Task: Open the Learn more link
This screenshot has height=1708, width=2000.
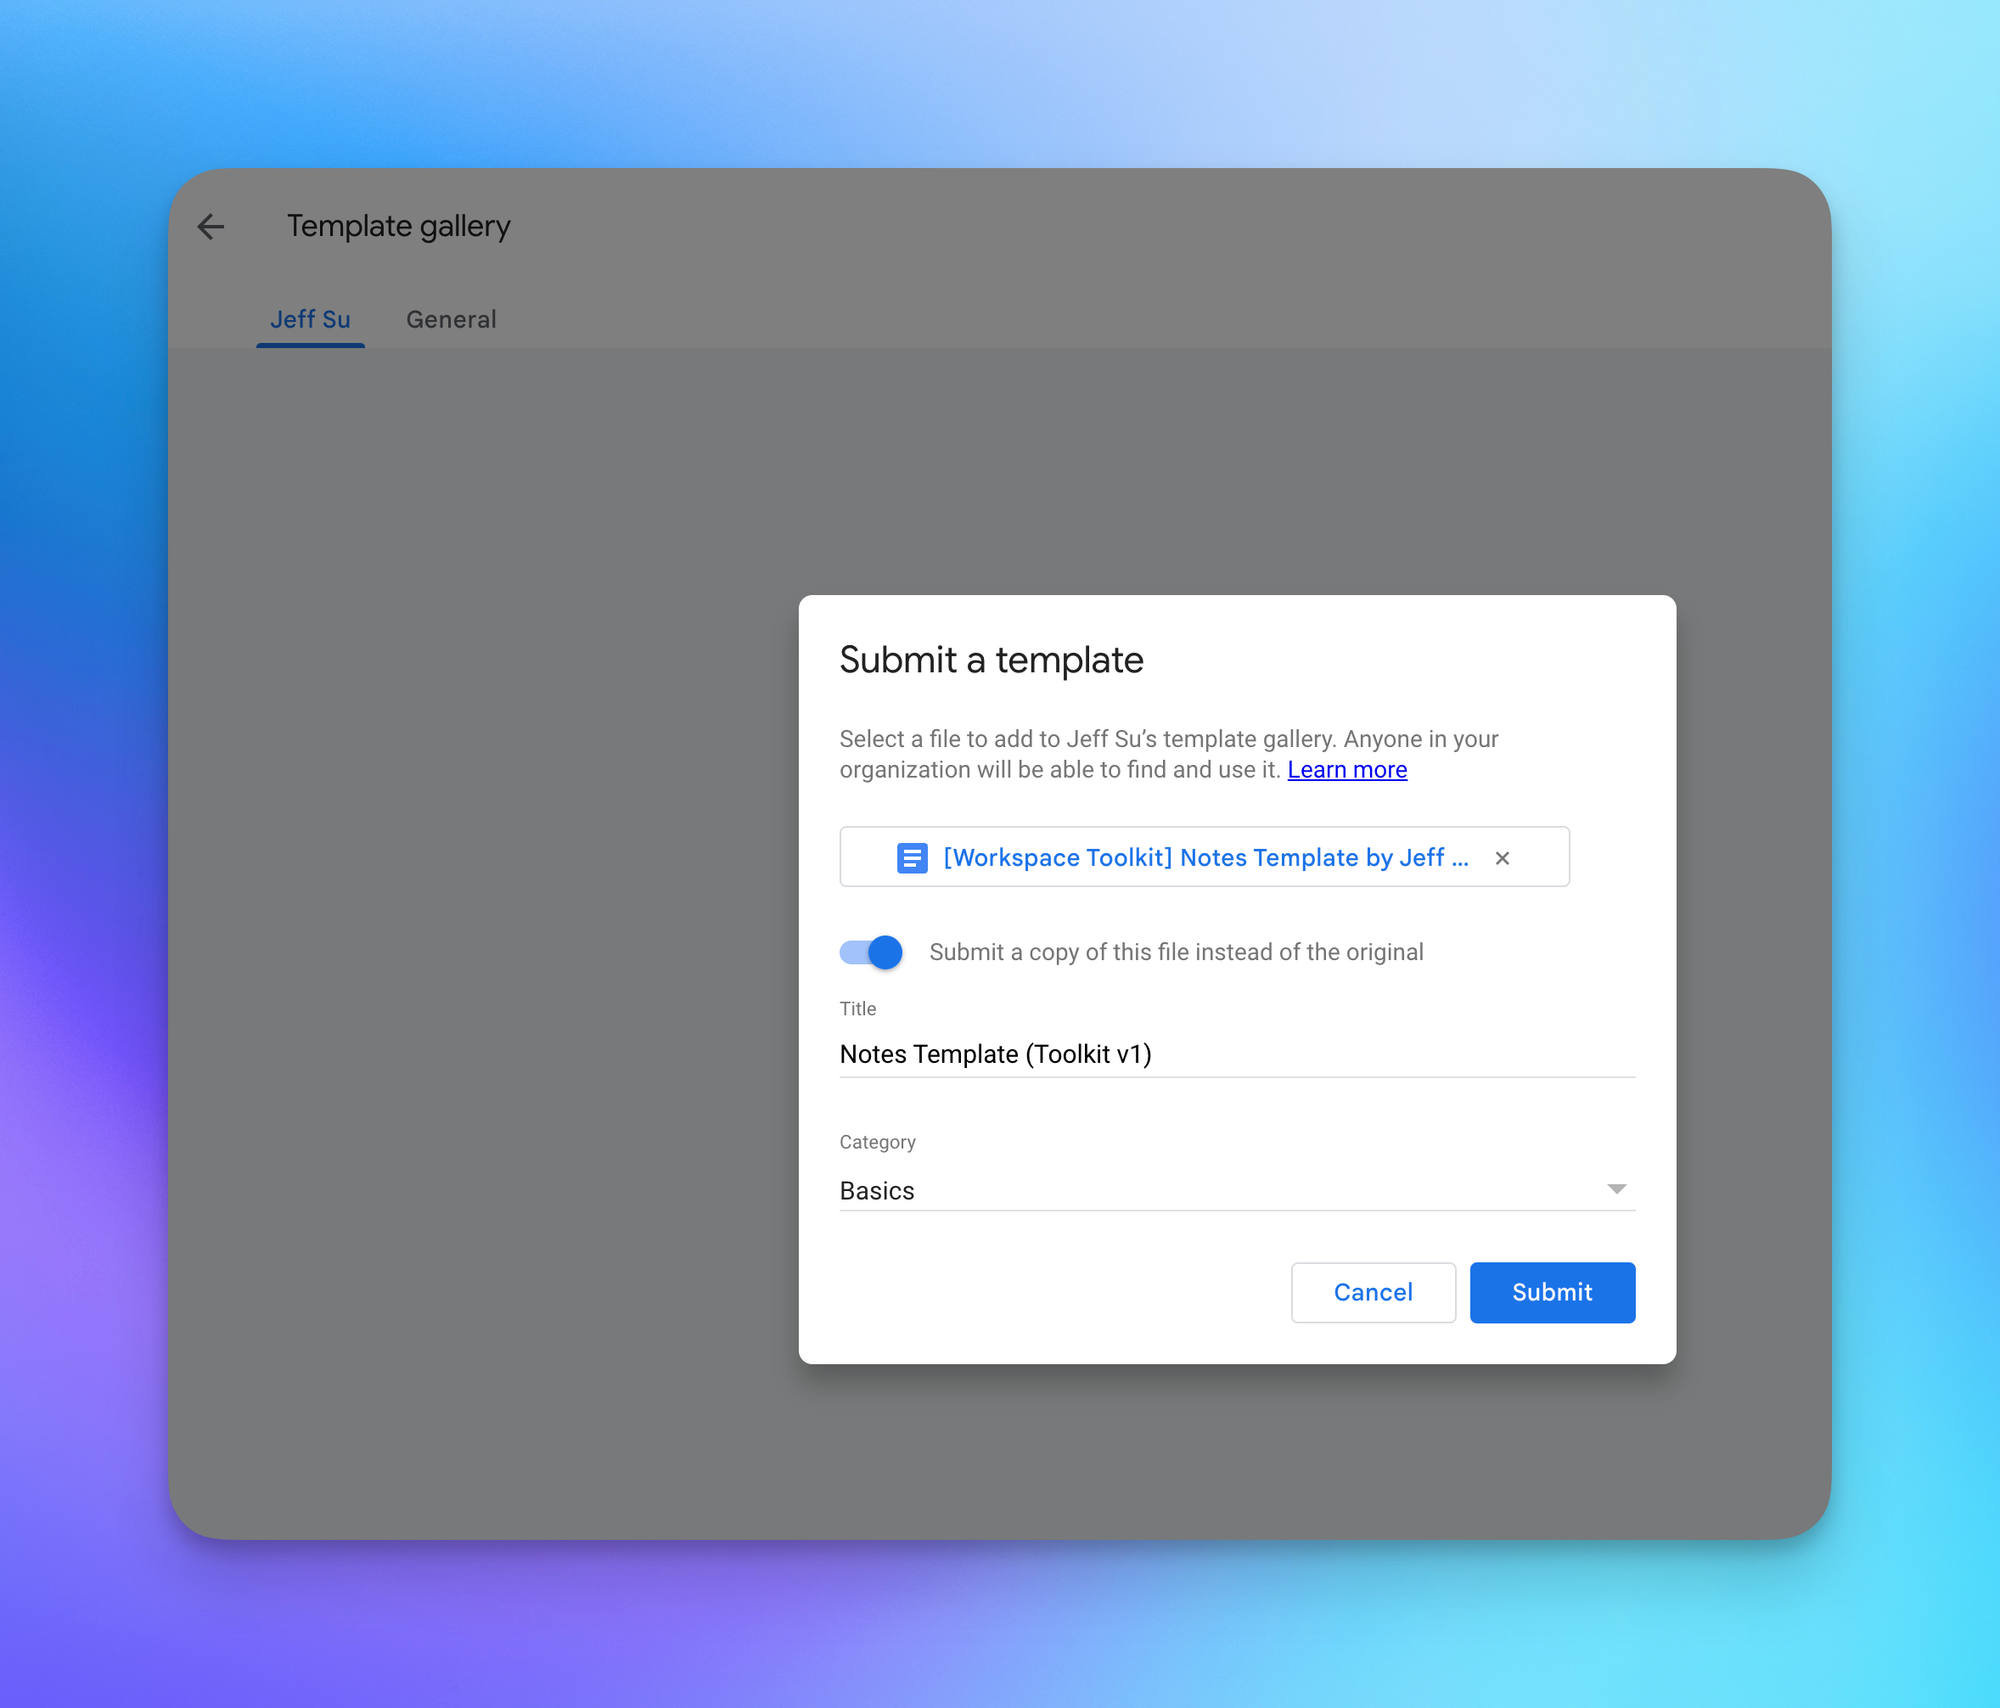Action: point(1346,770)
